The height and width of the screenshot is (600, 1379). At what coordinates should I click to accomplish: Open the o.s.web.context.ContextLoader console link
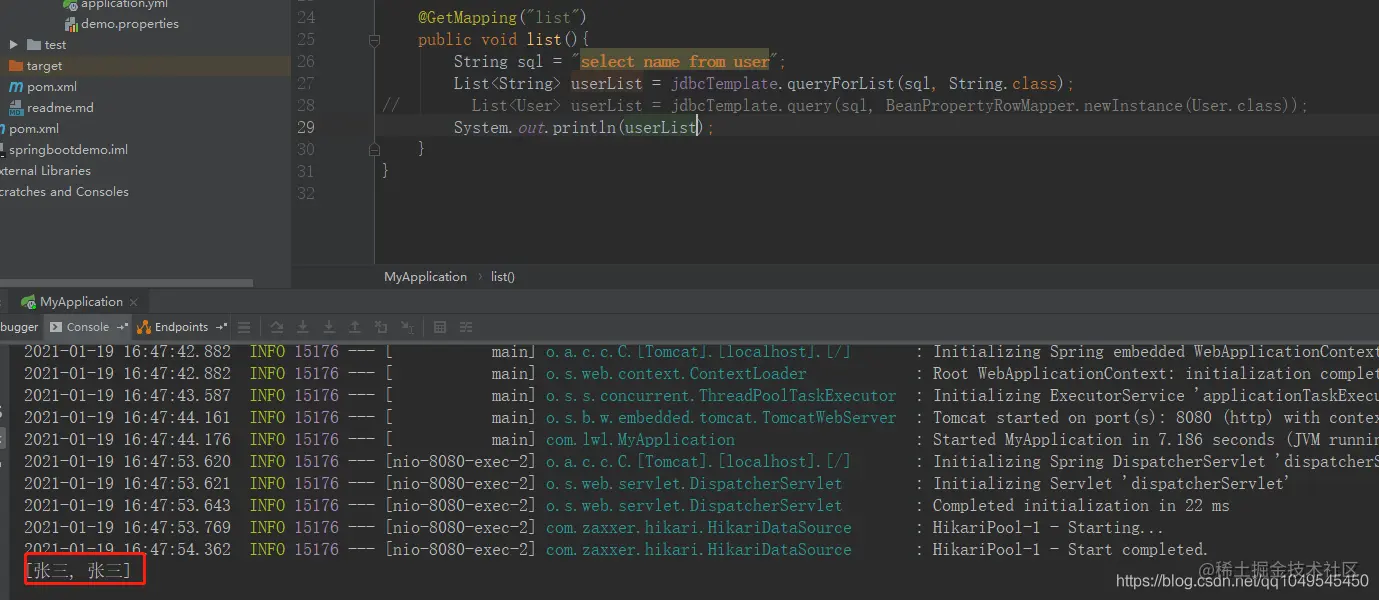676,374
